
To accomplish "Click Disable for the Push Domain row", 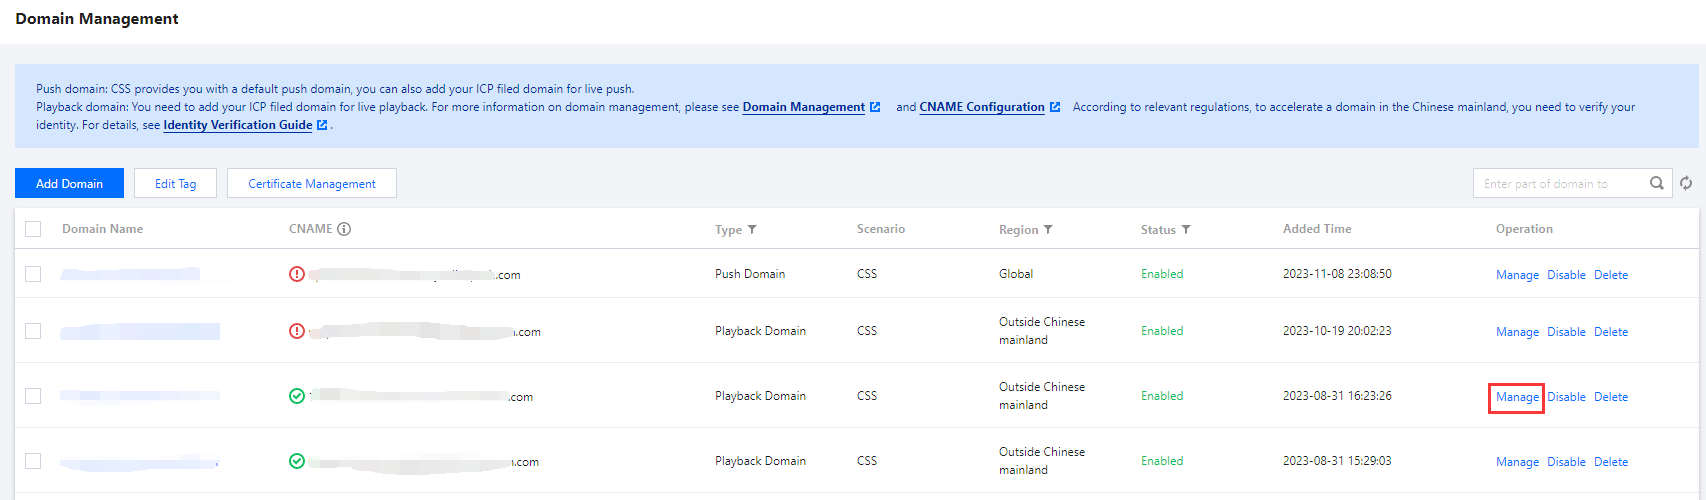I will pyautogui.click(x=1566, y=275).
